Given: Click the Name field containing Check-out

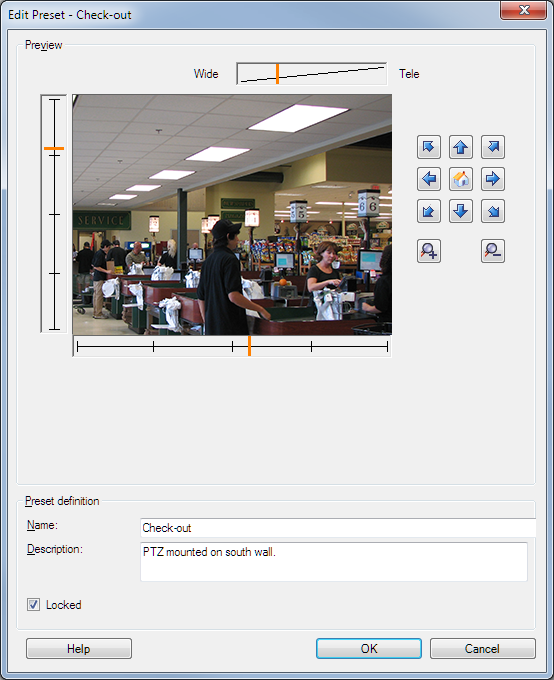Looking at the screenshot, I should pyautogui.click(x=338, y=528).
